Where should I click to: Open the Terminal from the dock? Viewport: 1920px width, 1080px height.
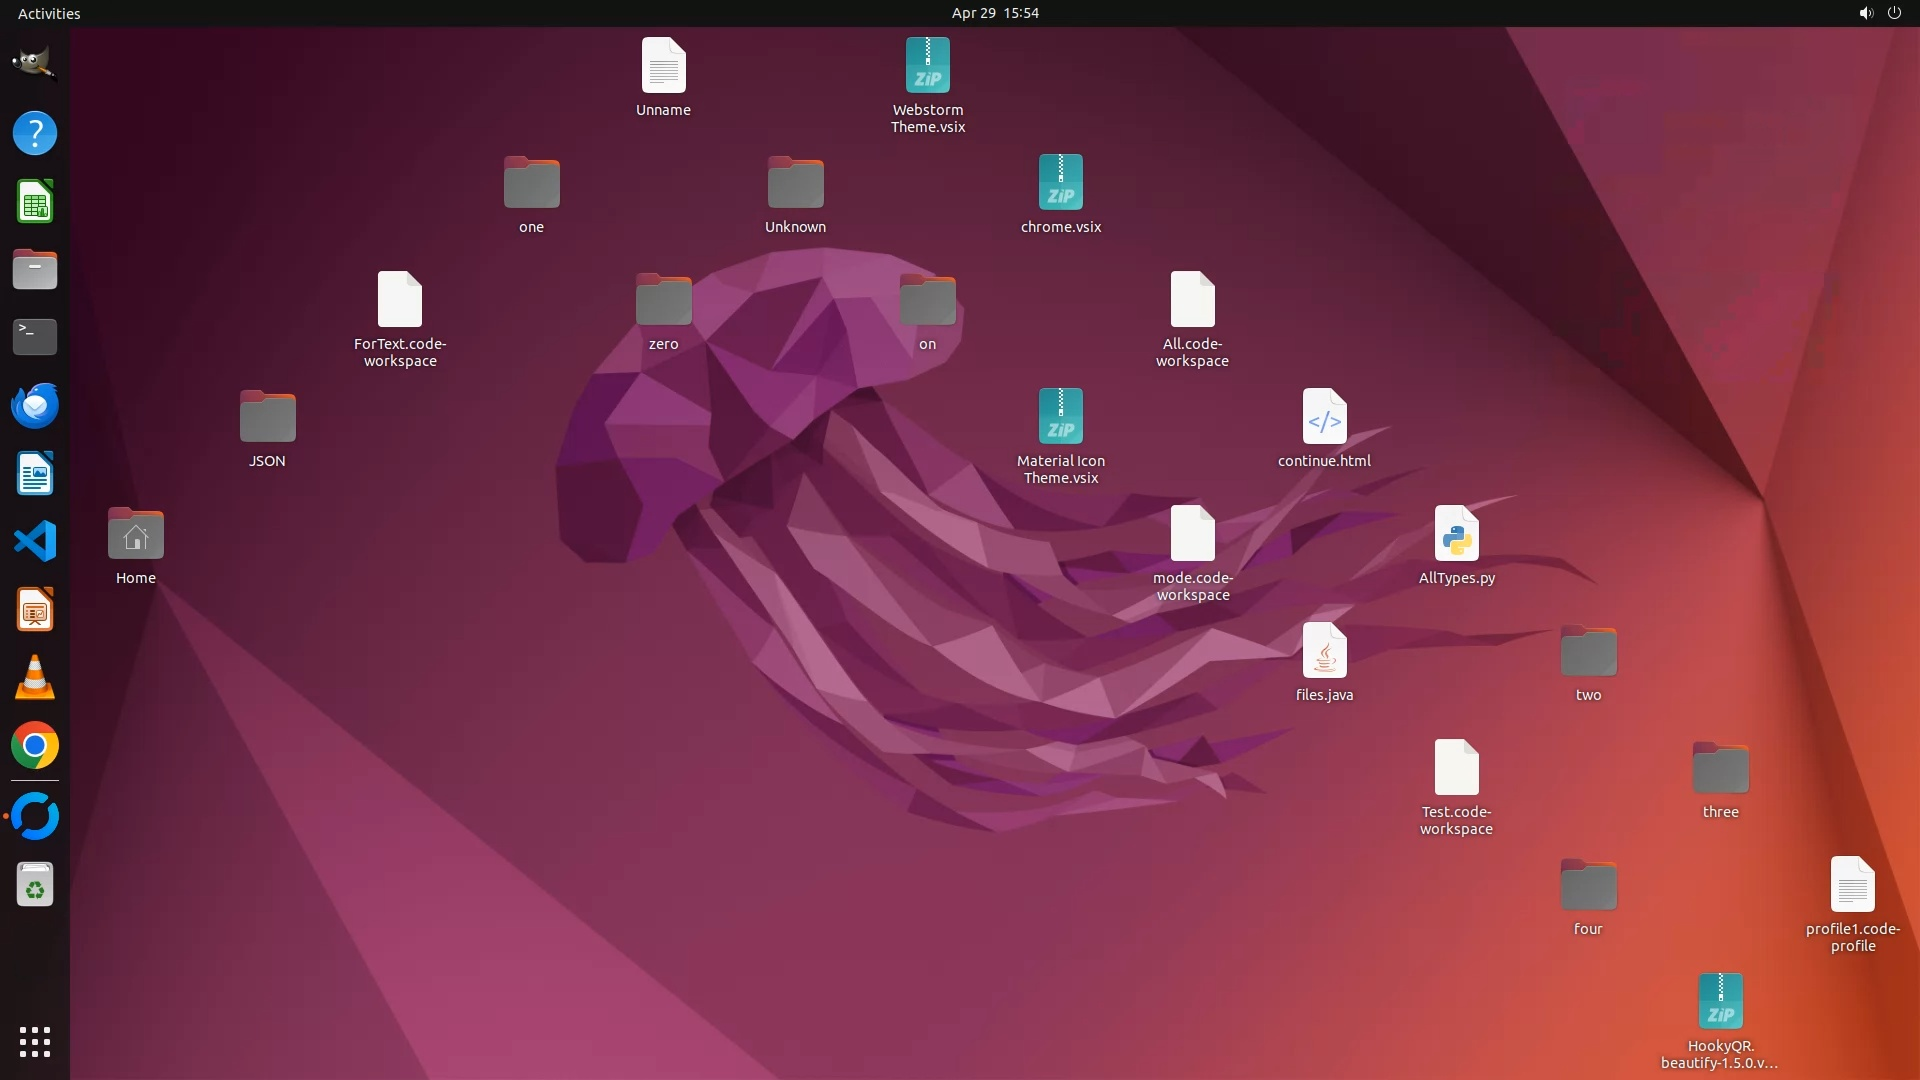click(35, 337)
